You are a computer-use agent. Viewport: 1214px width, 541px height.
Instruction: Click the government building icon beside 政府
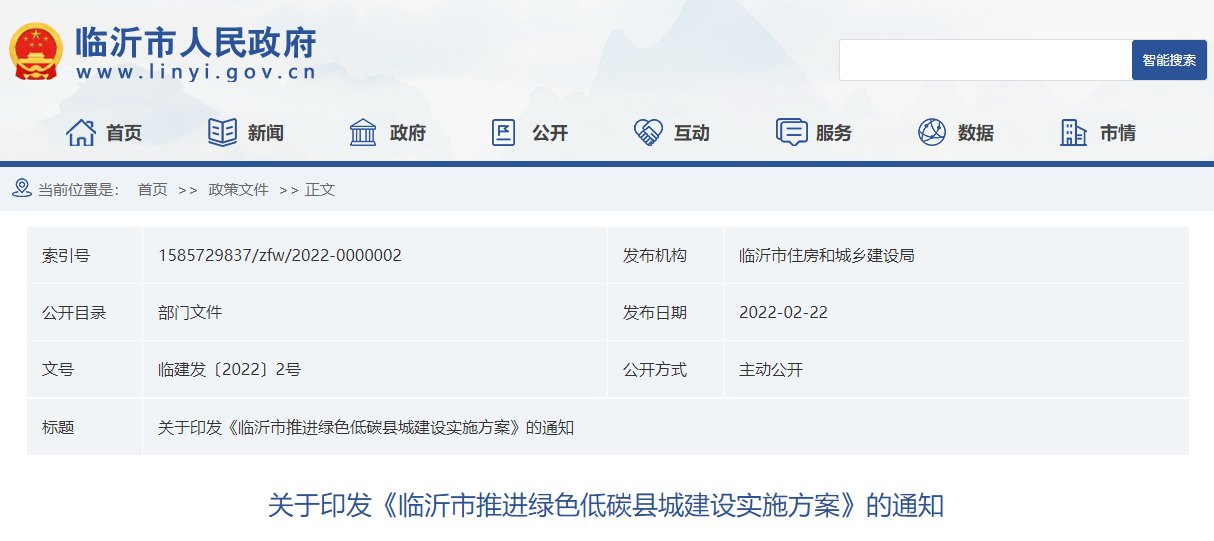coord(363,132)
